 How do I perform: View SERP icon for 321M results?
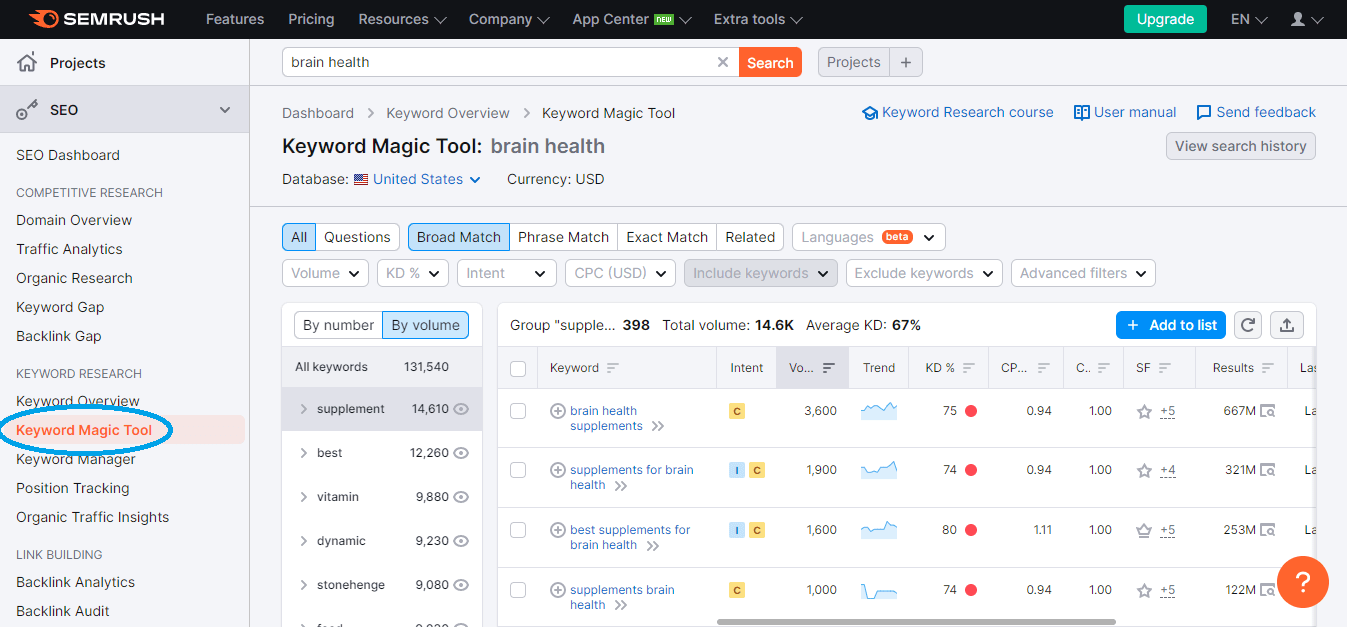(1268, 470)
